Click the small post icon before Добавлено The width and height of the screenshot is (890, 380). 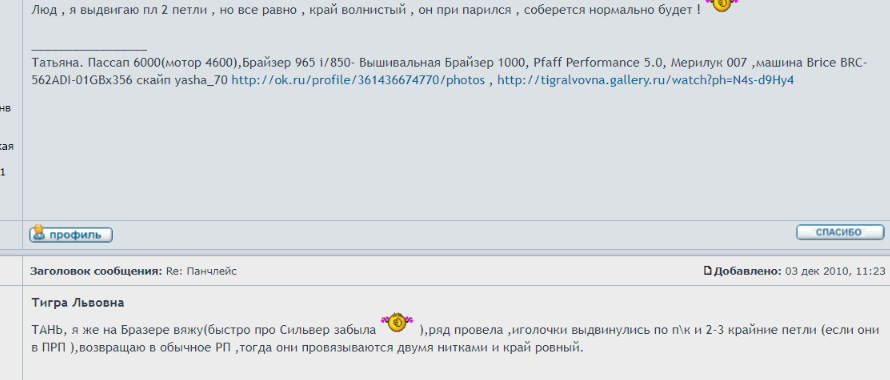(707, 271)
